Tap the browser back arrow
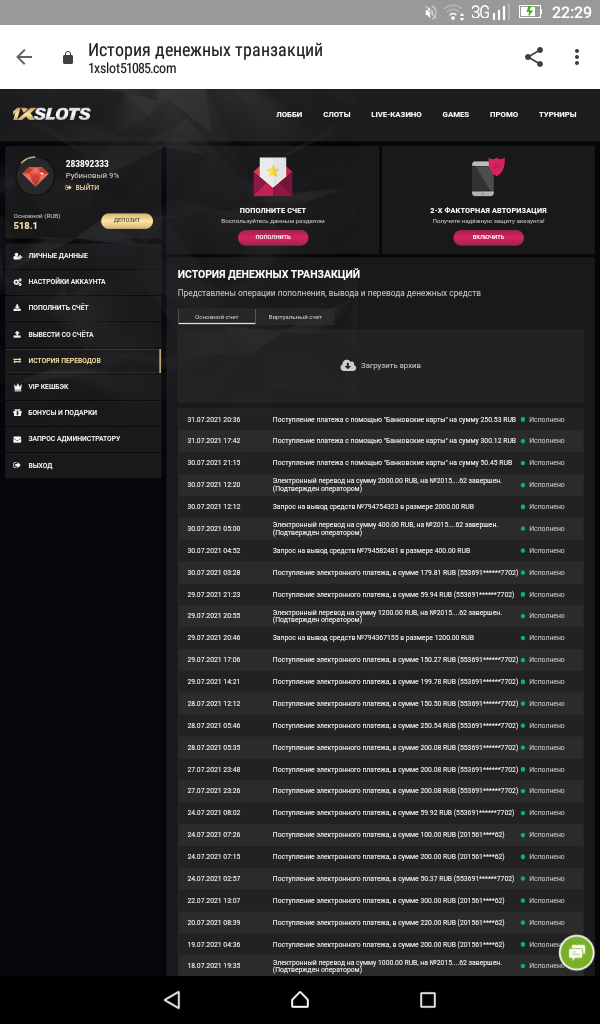Viewport: 600px width, 1024px height. coord(24,57)
